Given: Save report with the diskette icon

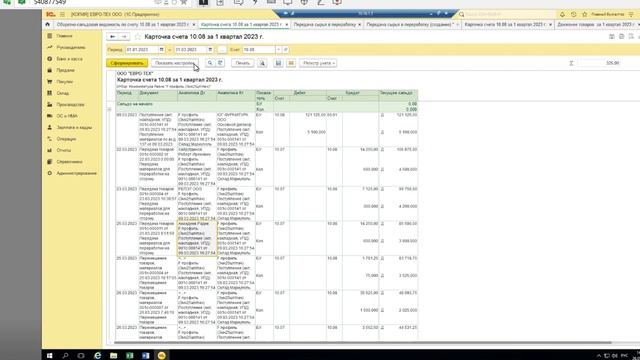Looking at the screenshot, I should click(x=278, y=63).
